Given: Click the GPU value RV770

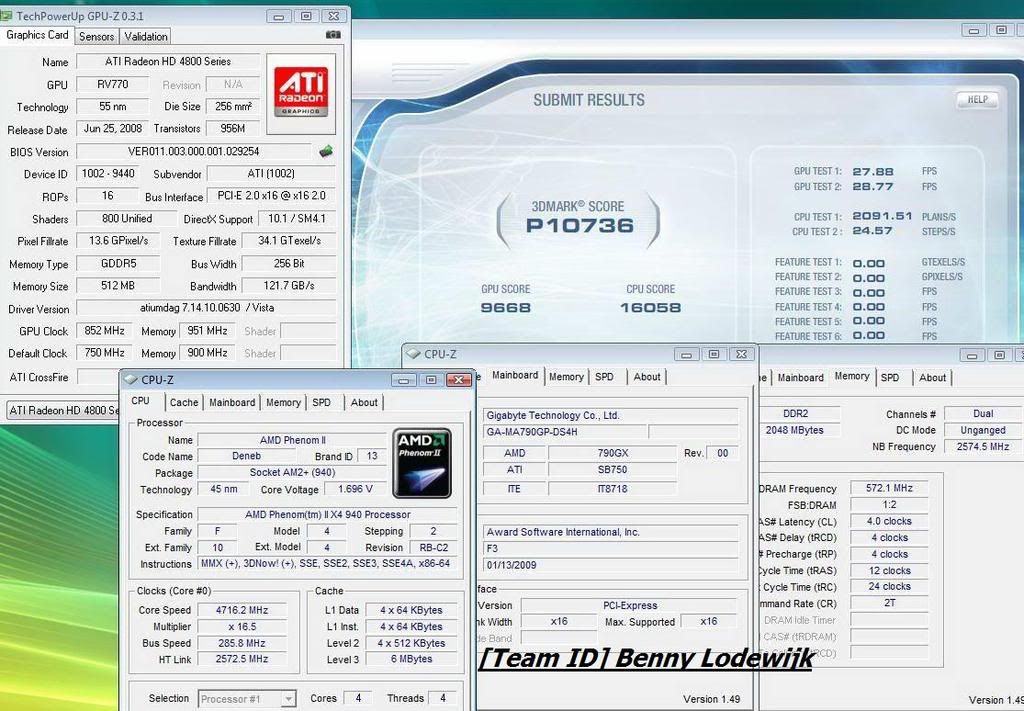Looking at the screenshot, I should pyautogui.click(x=112, y=84).
